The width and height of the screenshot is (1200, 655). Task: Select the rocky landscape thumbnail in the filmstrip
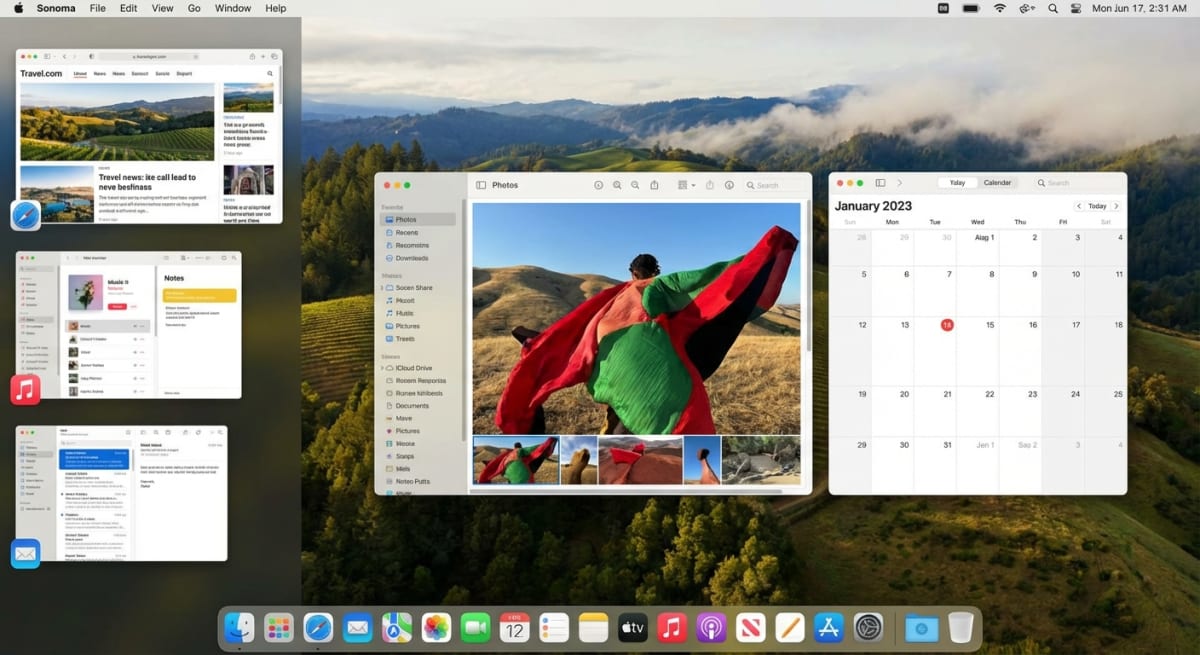(x=761, y=460)
